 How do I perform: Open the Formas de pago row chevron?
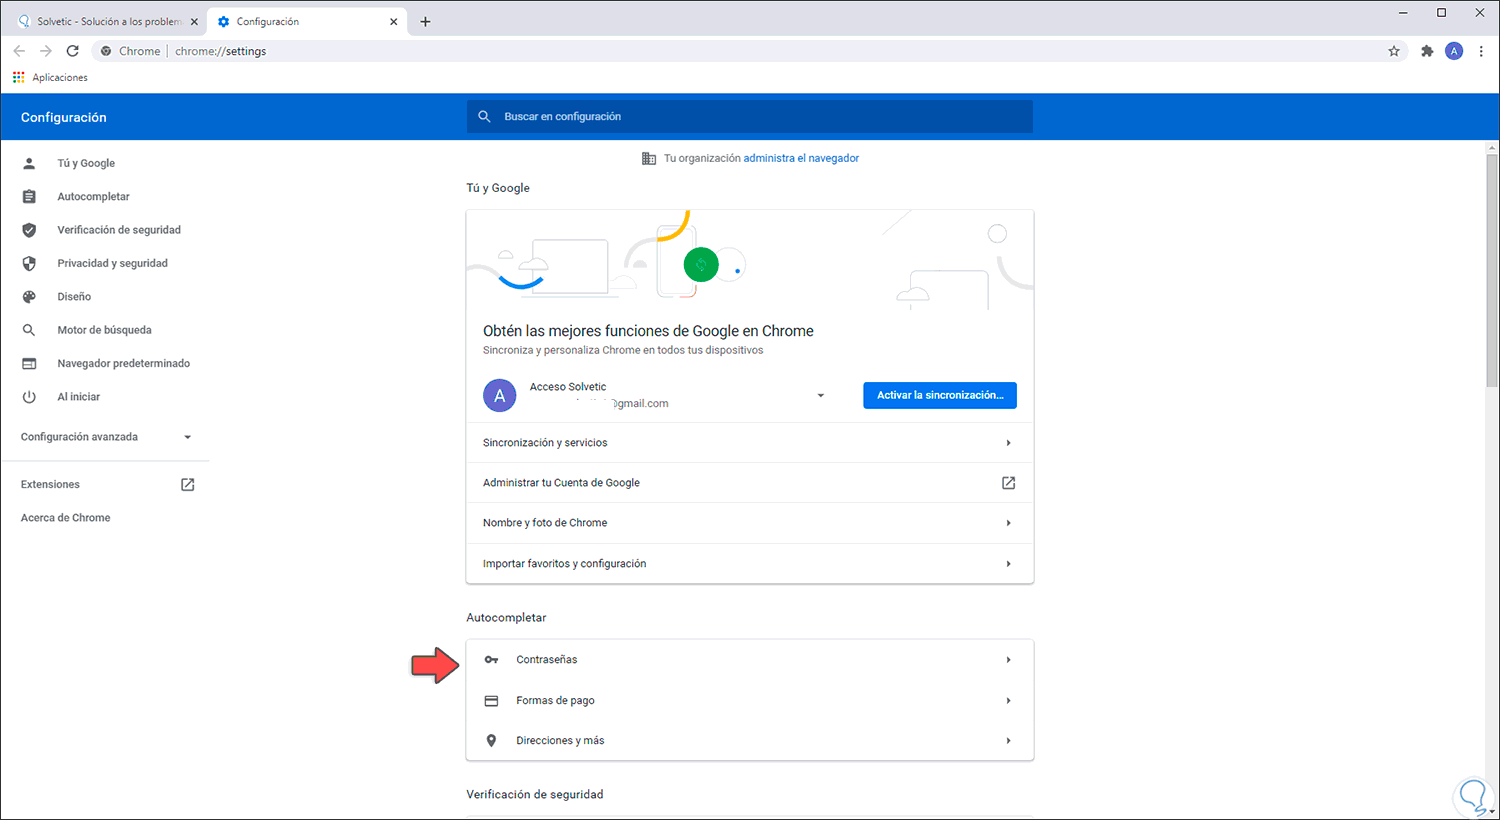(1008, 701)
